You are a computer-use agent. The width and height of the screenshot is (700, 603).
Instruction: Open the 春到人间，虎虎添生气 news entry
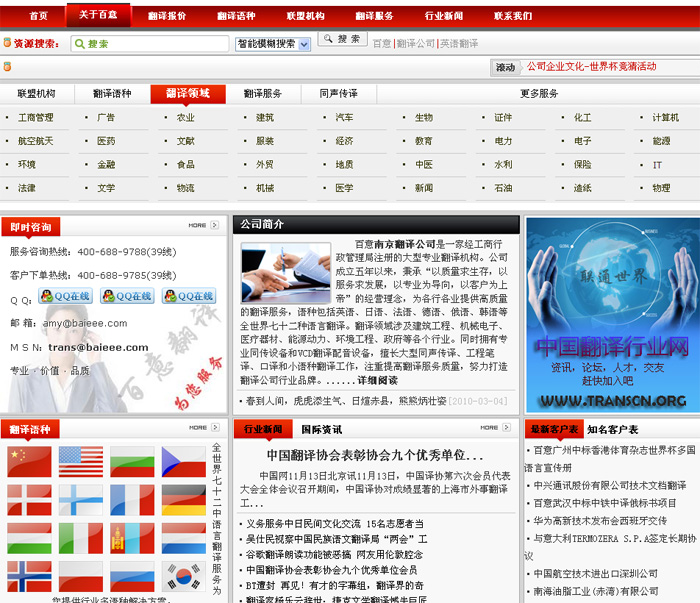346,401
